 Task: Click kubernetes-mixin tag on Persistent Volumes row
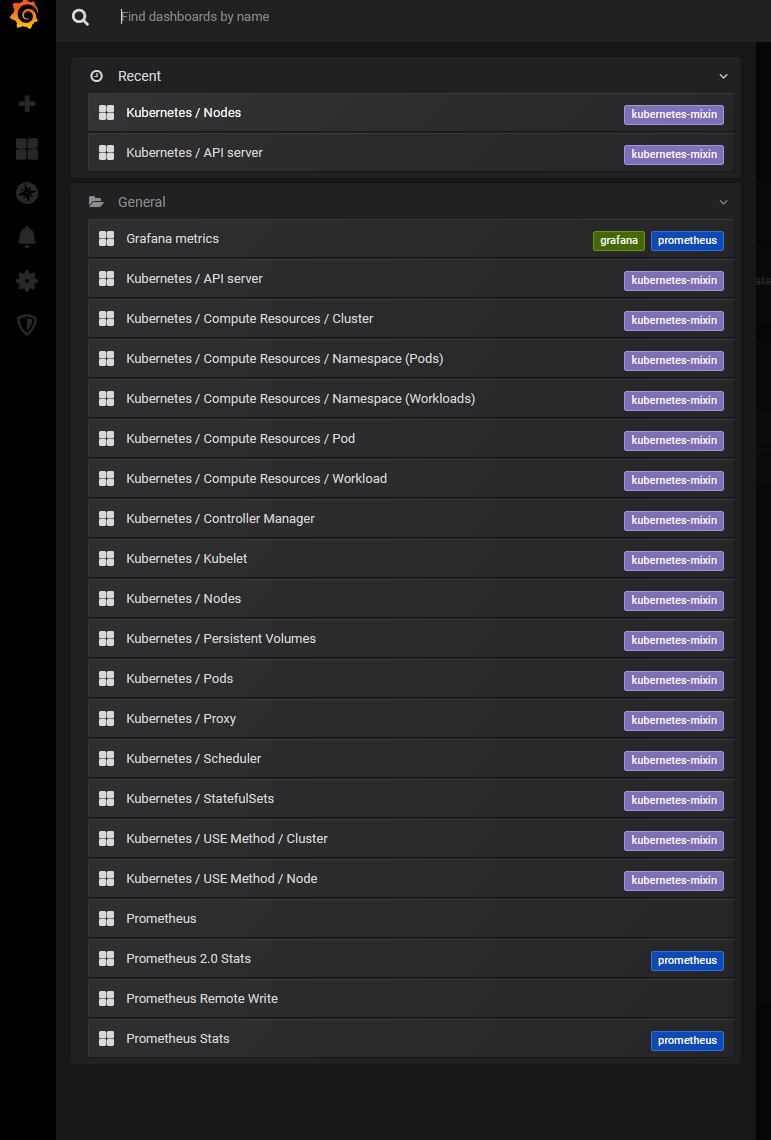click(674, 641)
